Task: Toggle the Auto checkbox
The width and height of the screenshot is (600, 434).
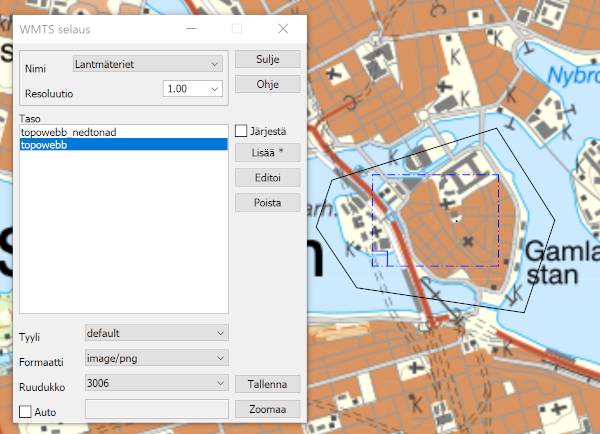Action: (x=26, y=410)
